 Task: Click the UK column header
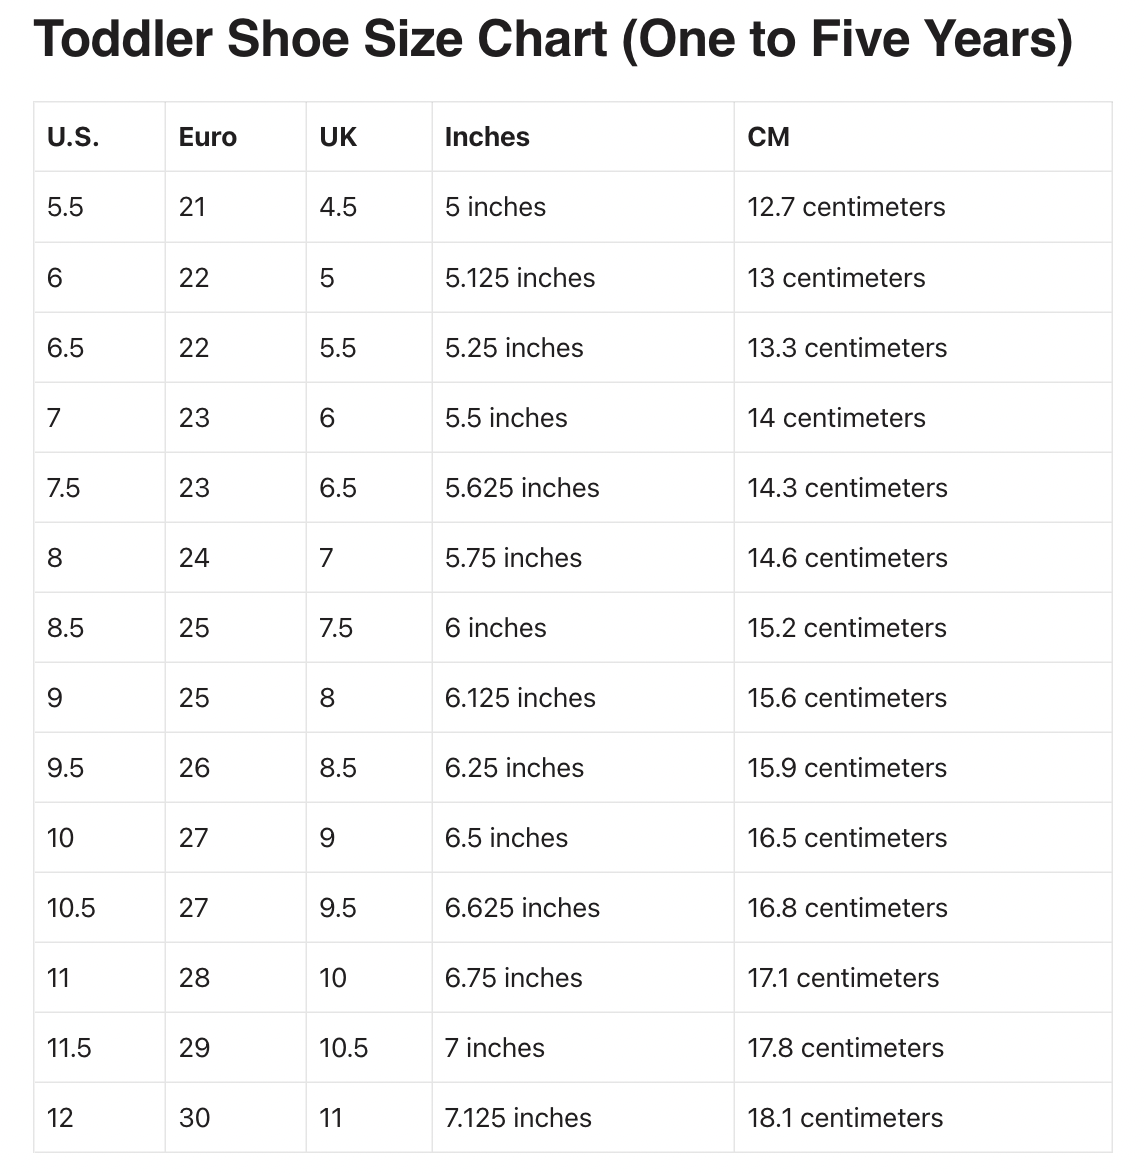pos(369,137)
